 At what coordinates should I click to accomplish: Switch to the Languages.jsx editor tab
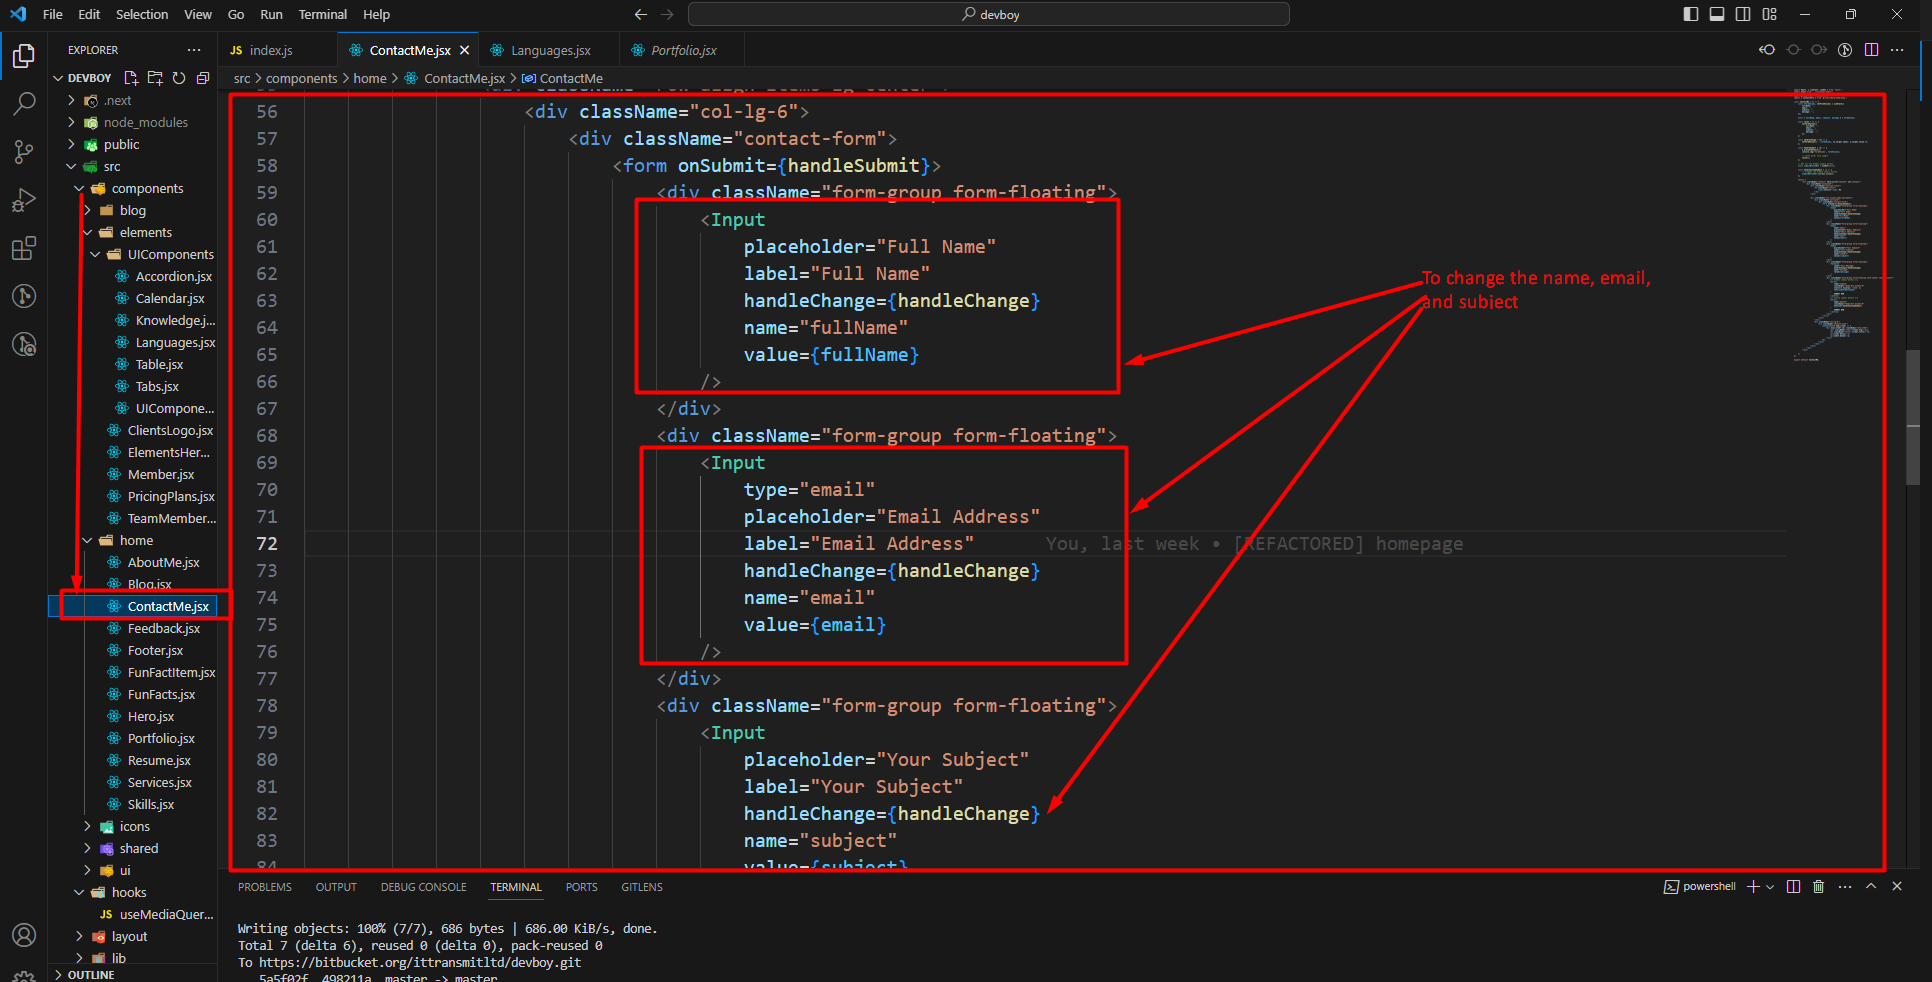tap(550, 50)
